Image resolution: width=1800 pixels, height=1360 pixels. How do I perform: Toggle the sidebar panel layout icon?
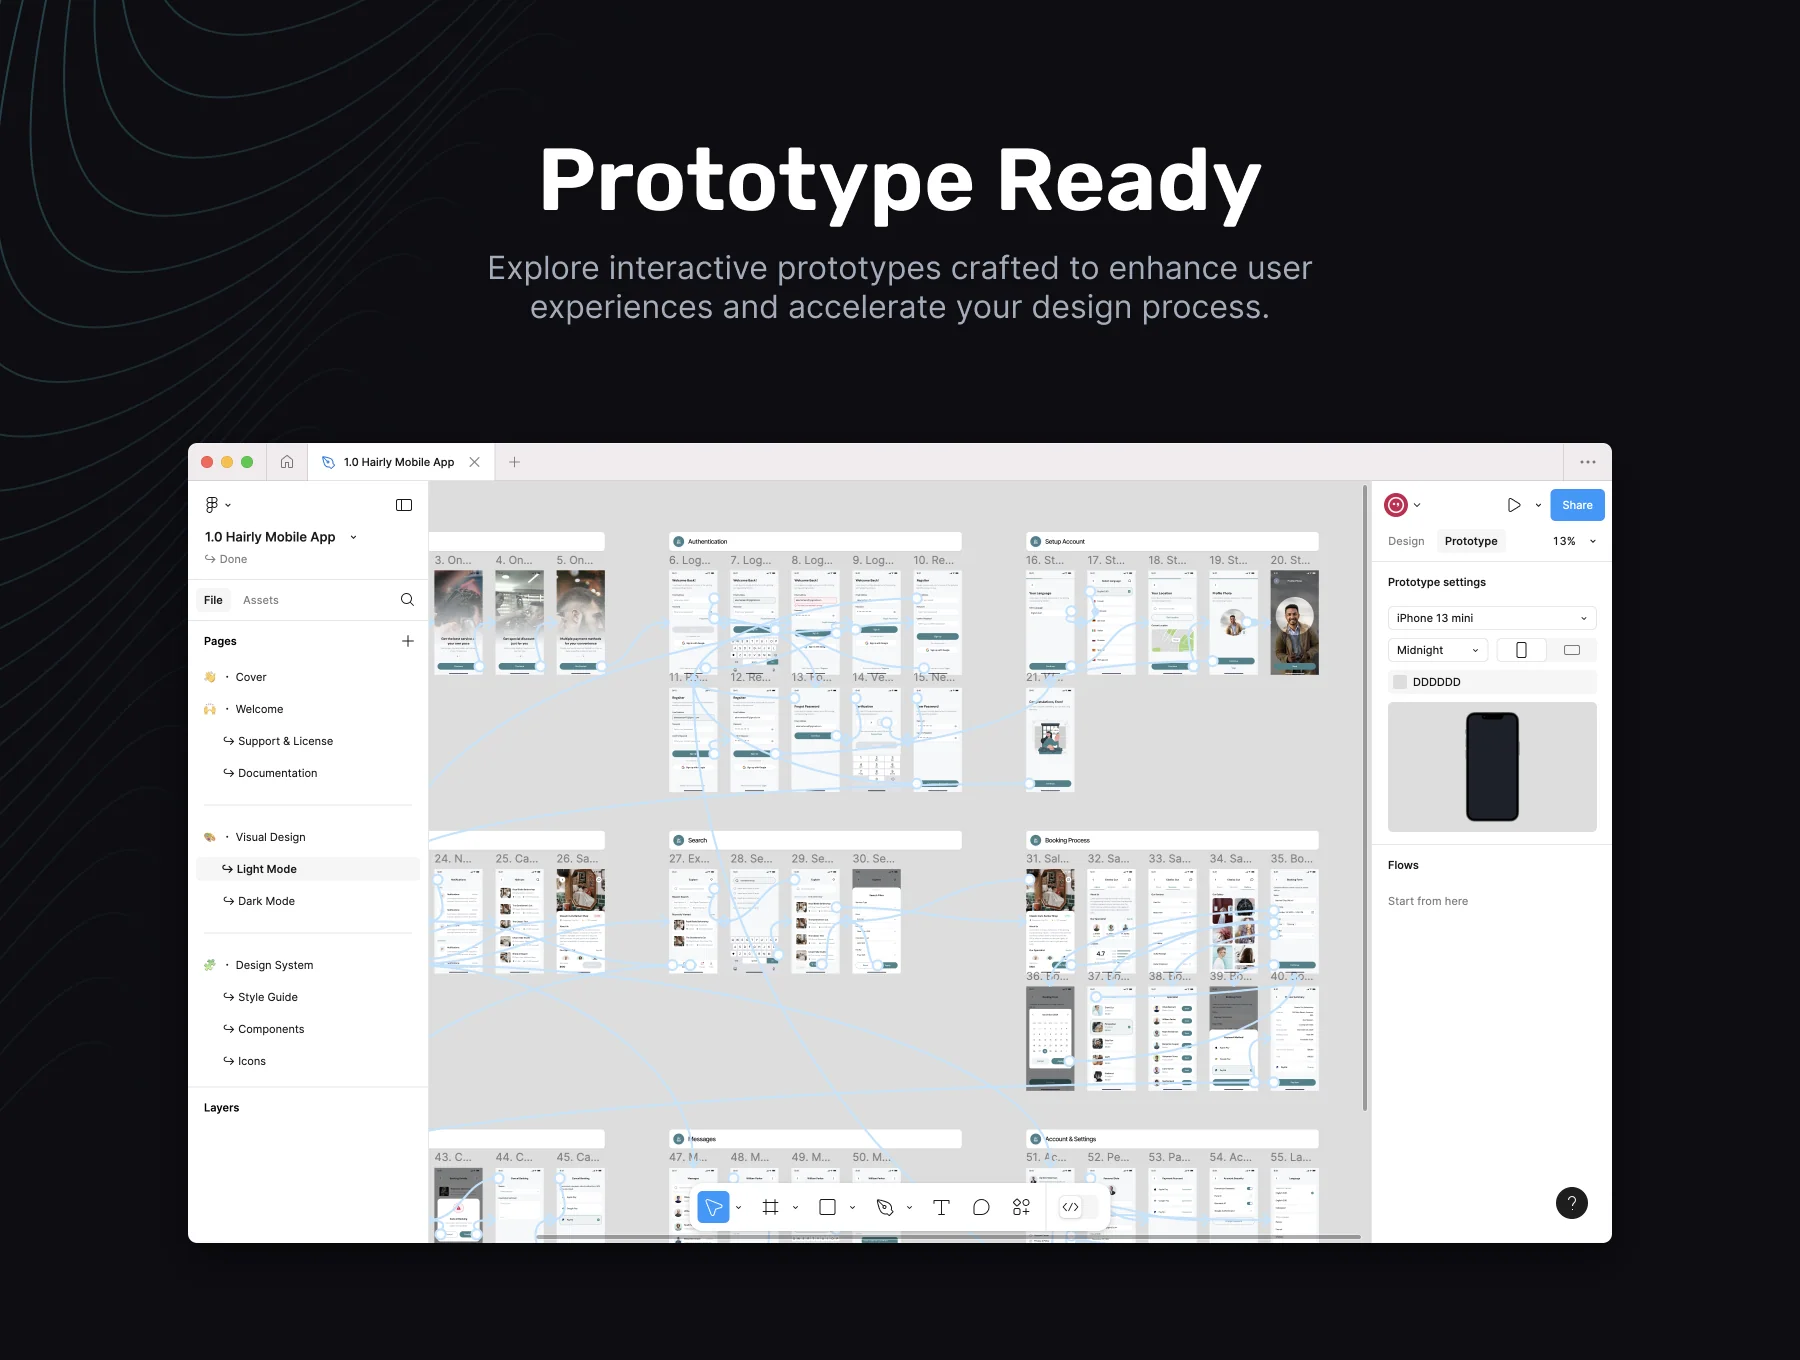click(404, 505)
